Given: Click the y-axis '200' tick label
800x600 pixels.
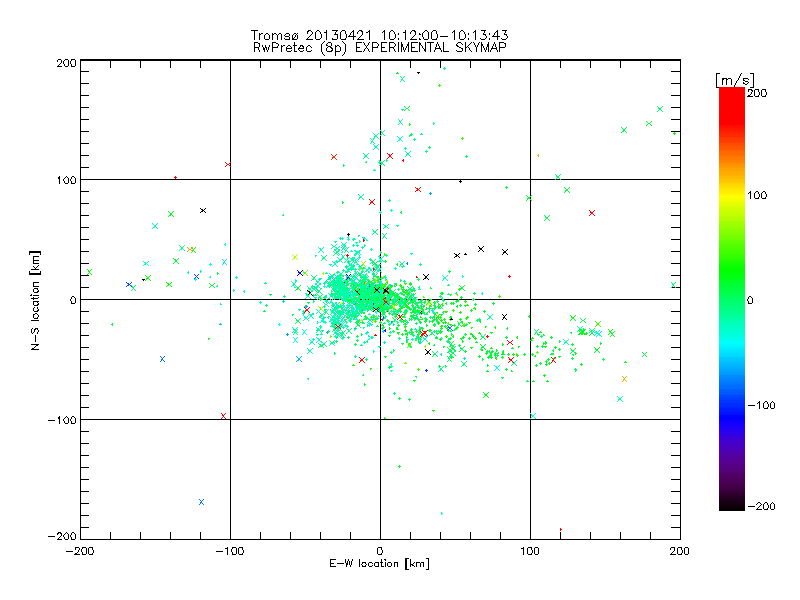Looking at the screenshot, I should pyautogui.click(x=66, y=63).
